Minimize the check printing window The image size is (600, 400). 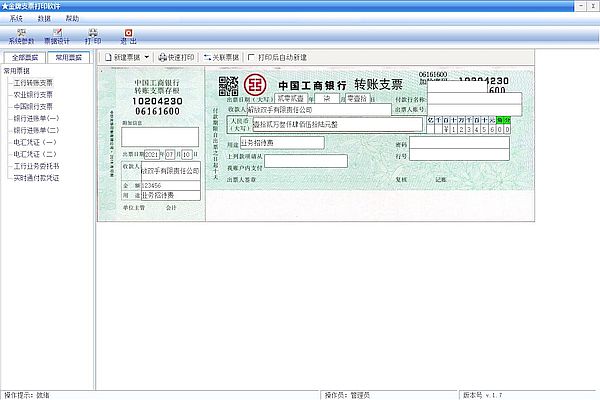(581, 6)
